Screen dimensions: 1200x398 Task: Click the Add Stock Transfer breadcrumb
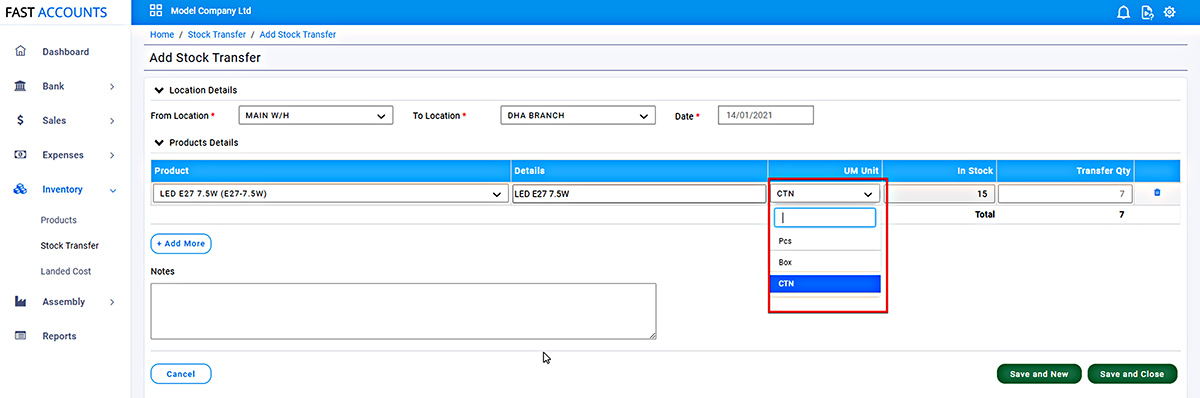(x=298, y=34)
